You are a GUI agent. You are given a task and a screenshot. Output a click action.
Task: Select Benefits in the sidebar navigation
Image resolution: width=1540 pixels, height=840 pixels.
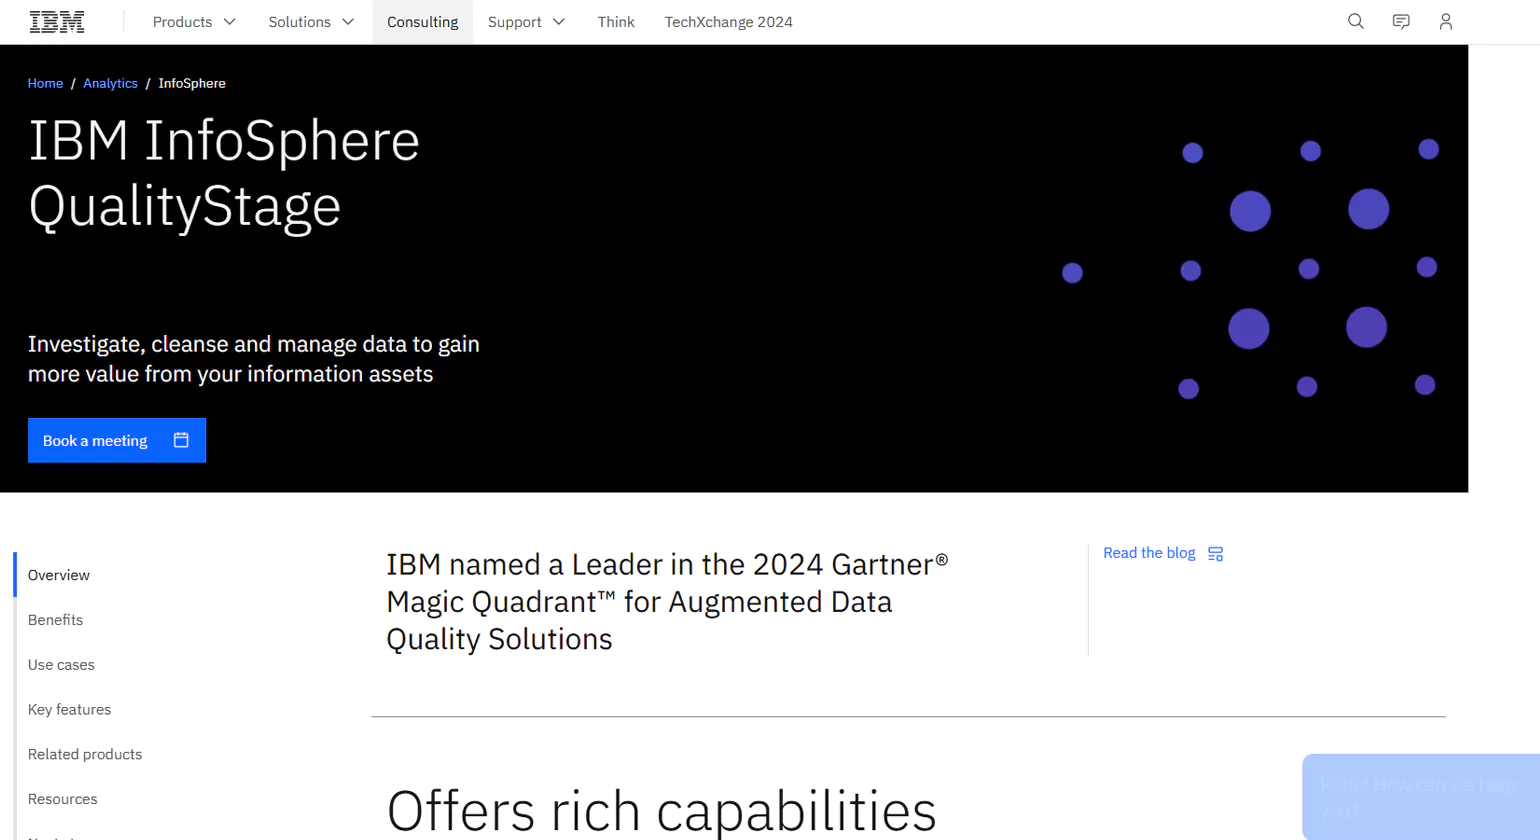click(55, 619)
